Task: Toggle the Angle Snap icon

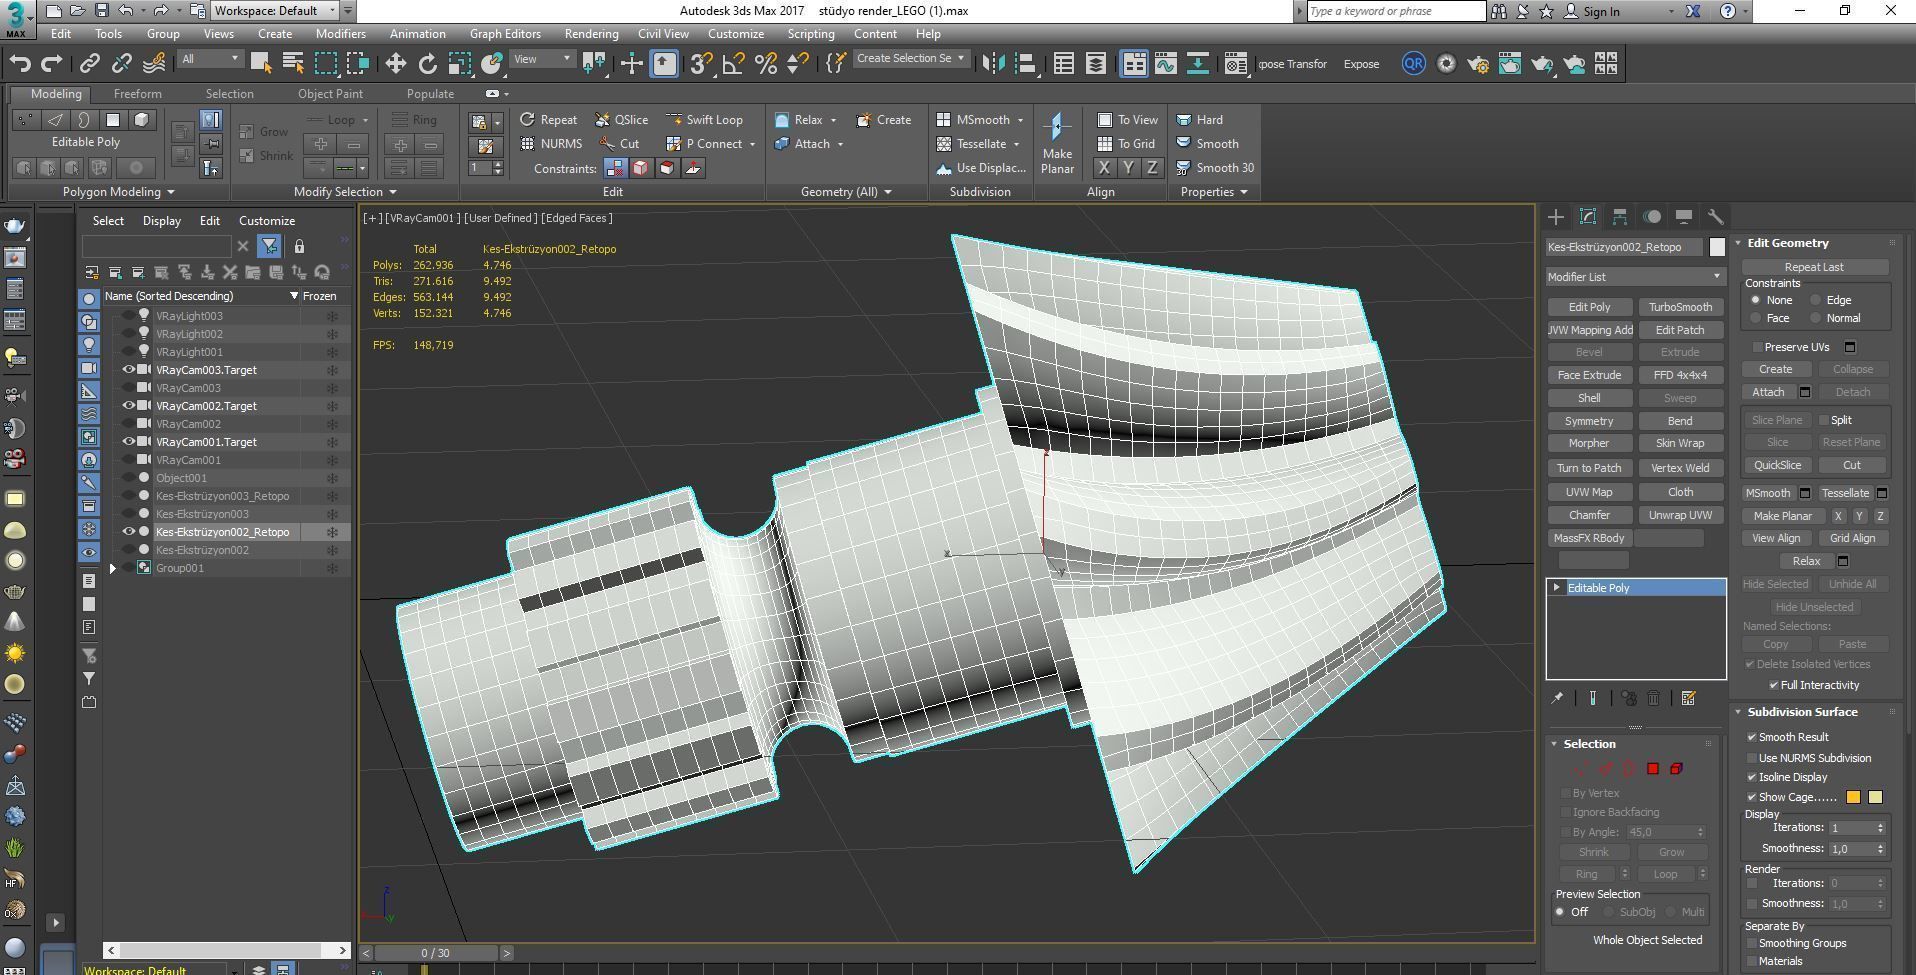Action: pyautogui.click(x=733, y=64)
